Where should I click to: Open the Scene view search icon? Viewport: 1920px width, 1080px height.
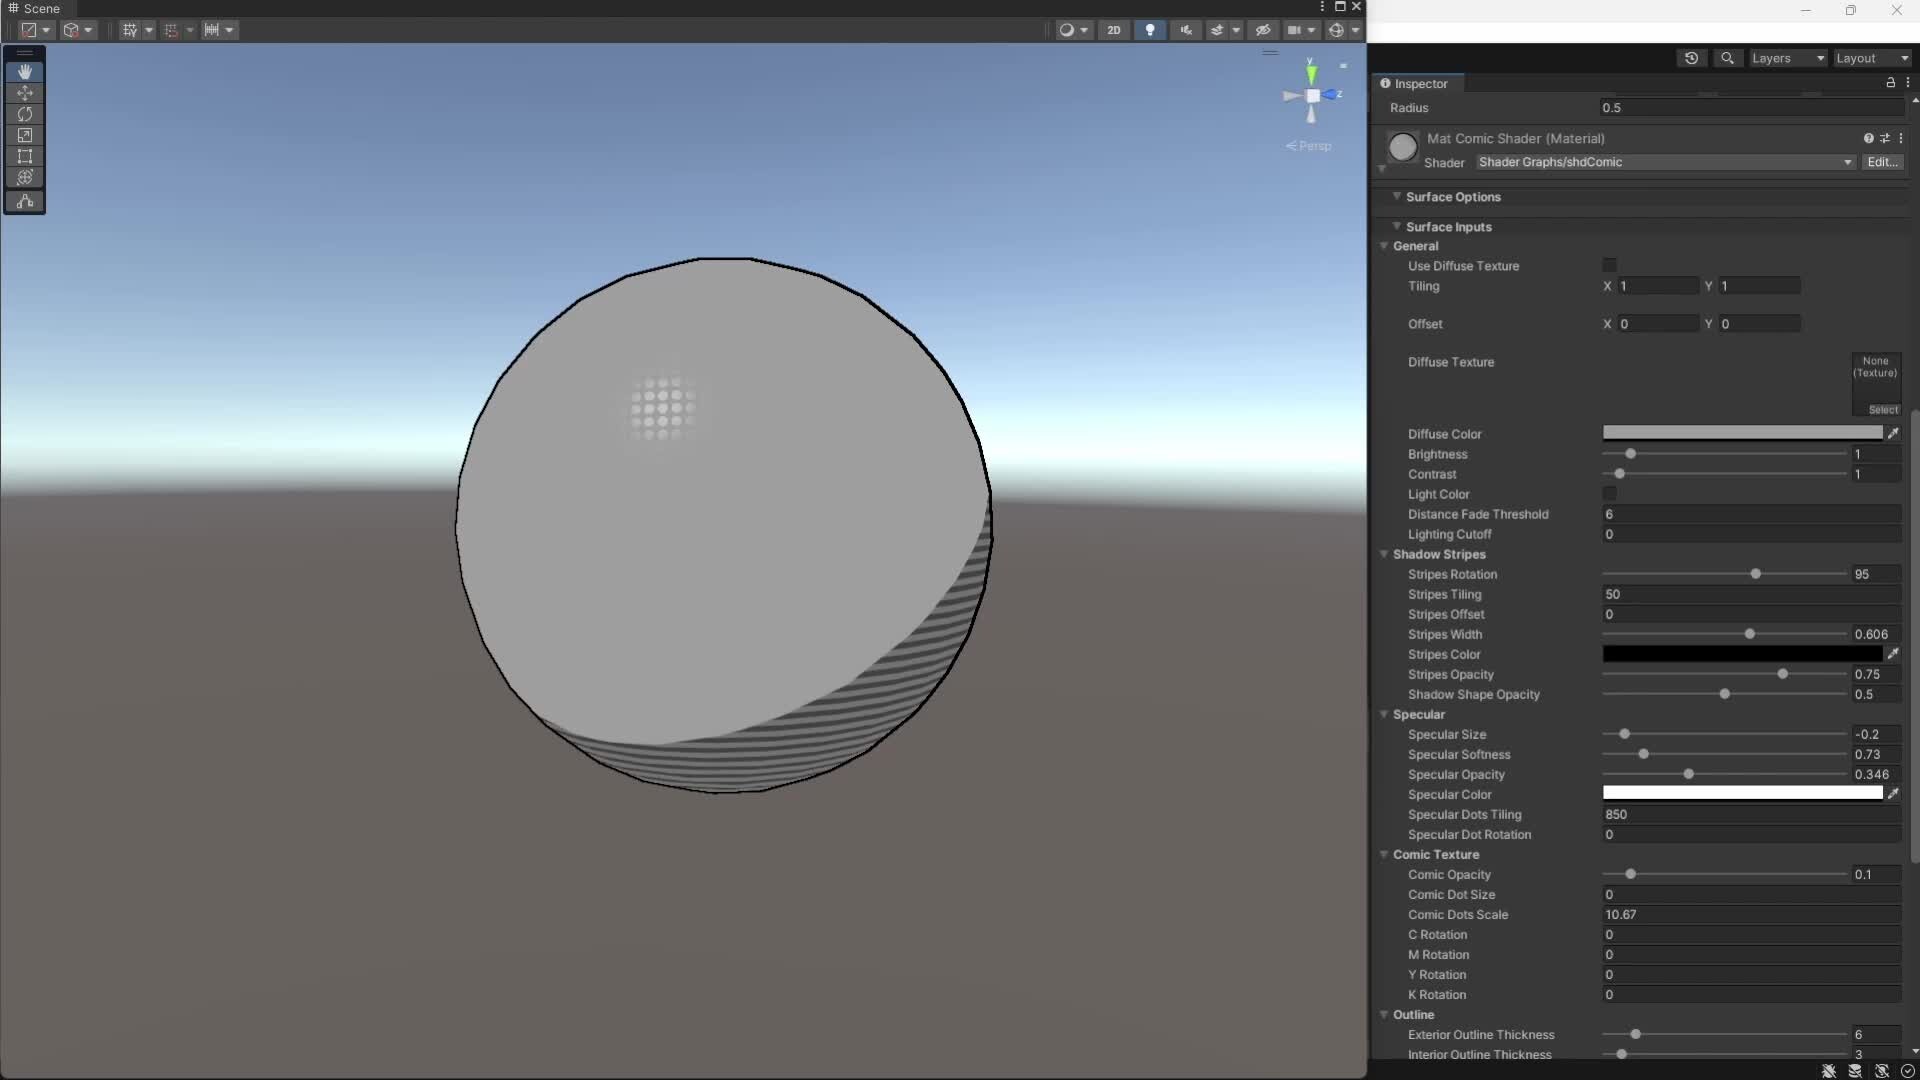point(1727,58)
